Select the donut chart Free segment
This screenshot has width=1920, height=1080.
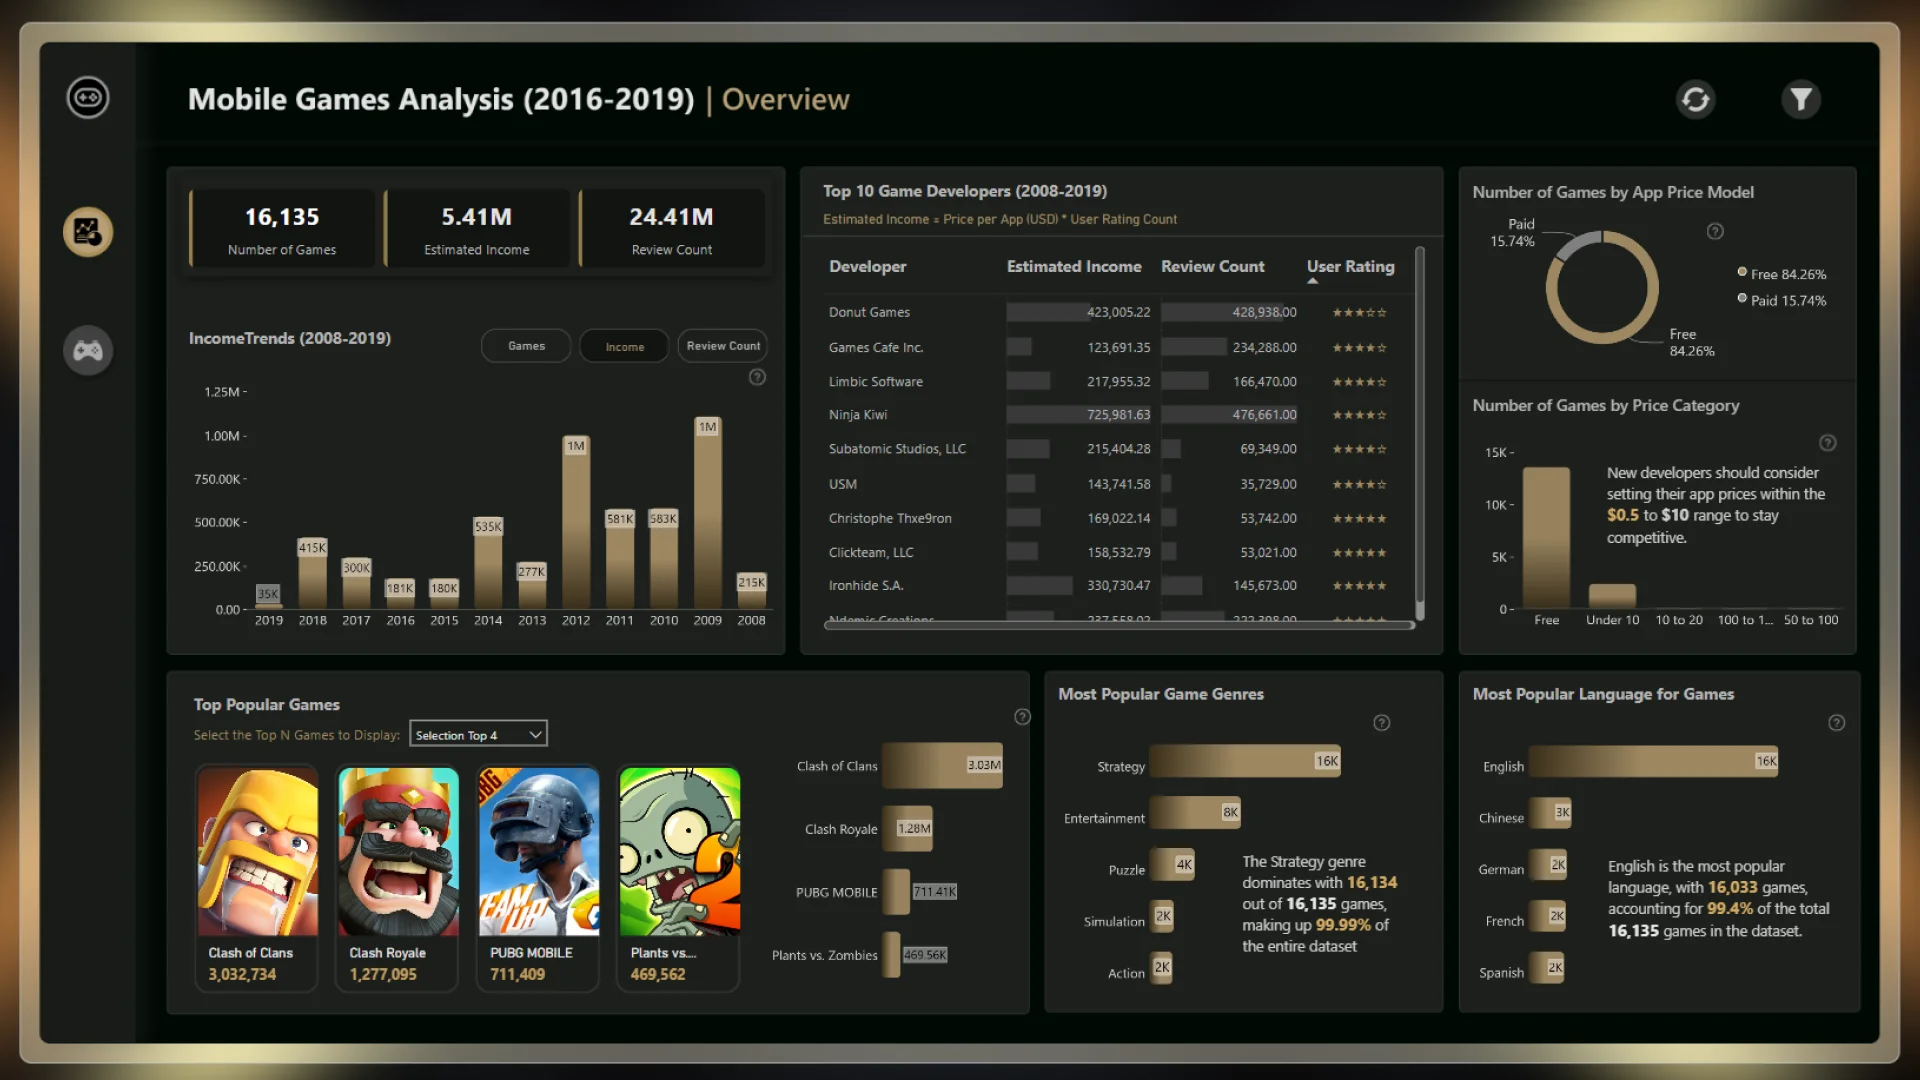pyautogui.click(x=1605, y=336)
